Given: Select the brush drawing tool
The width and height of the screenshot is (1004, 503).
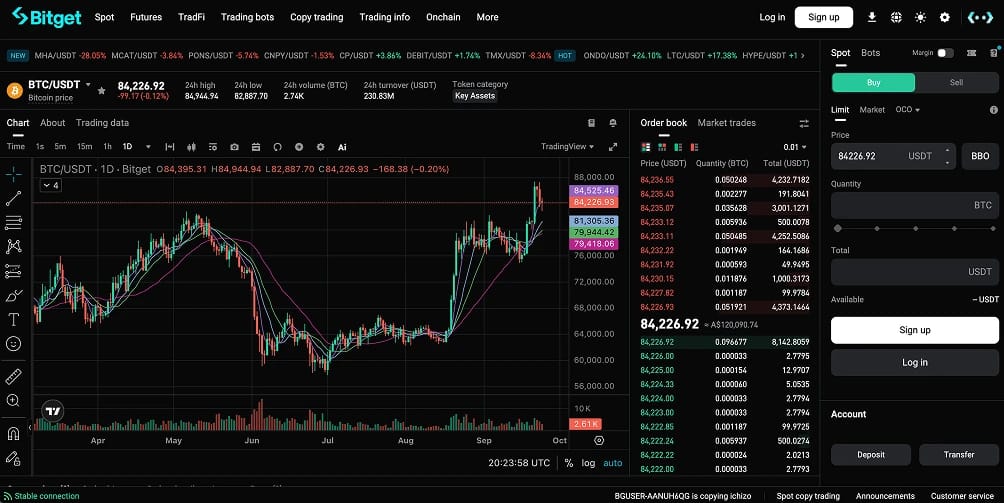Looking at the screenshot, I should coord(13,295).
